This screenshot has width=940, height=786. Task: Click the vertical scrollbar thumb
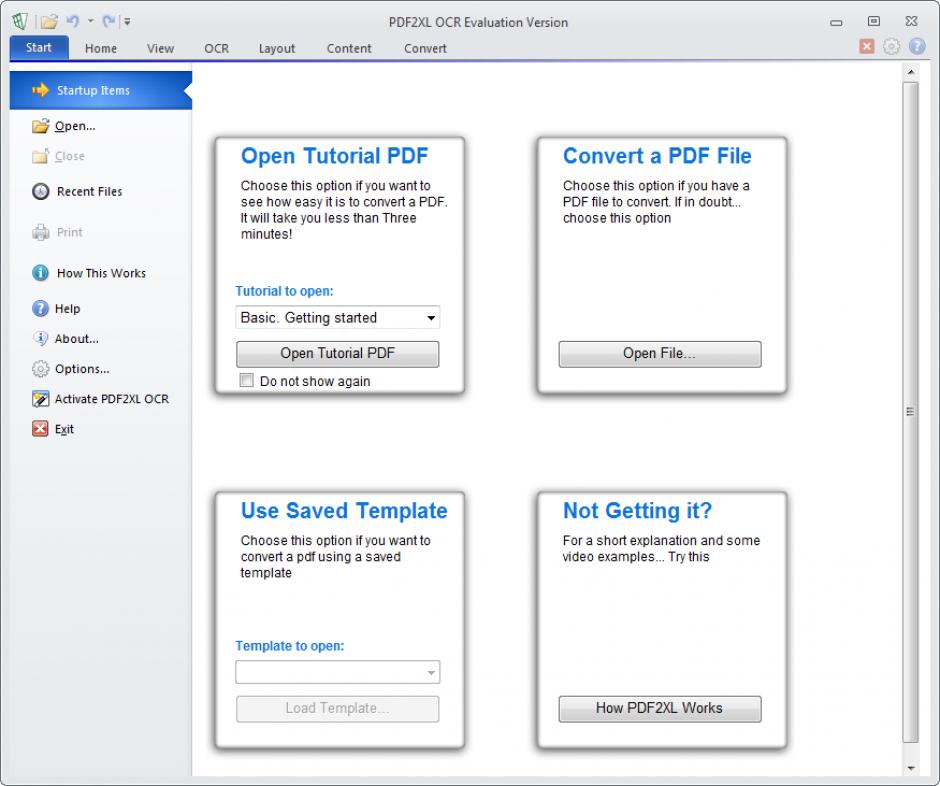911,412
